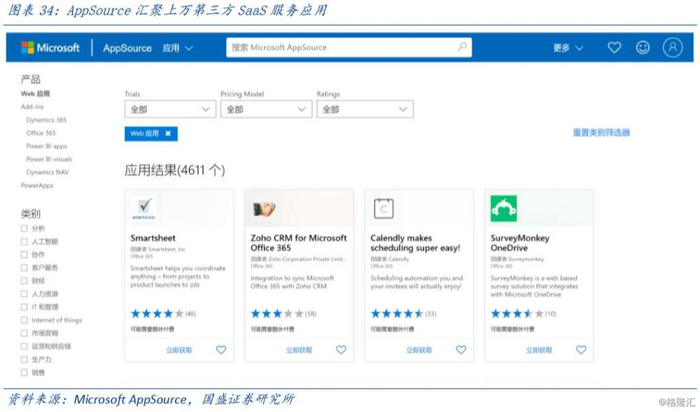Click 重置类别筛选器 reset filters link

click(x=601, y=133)
